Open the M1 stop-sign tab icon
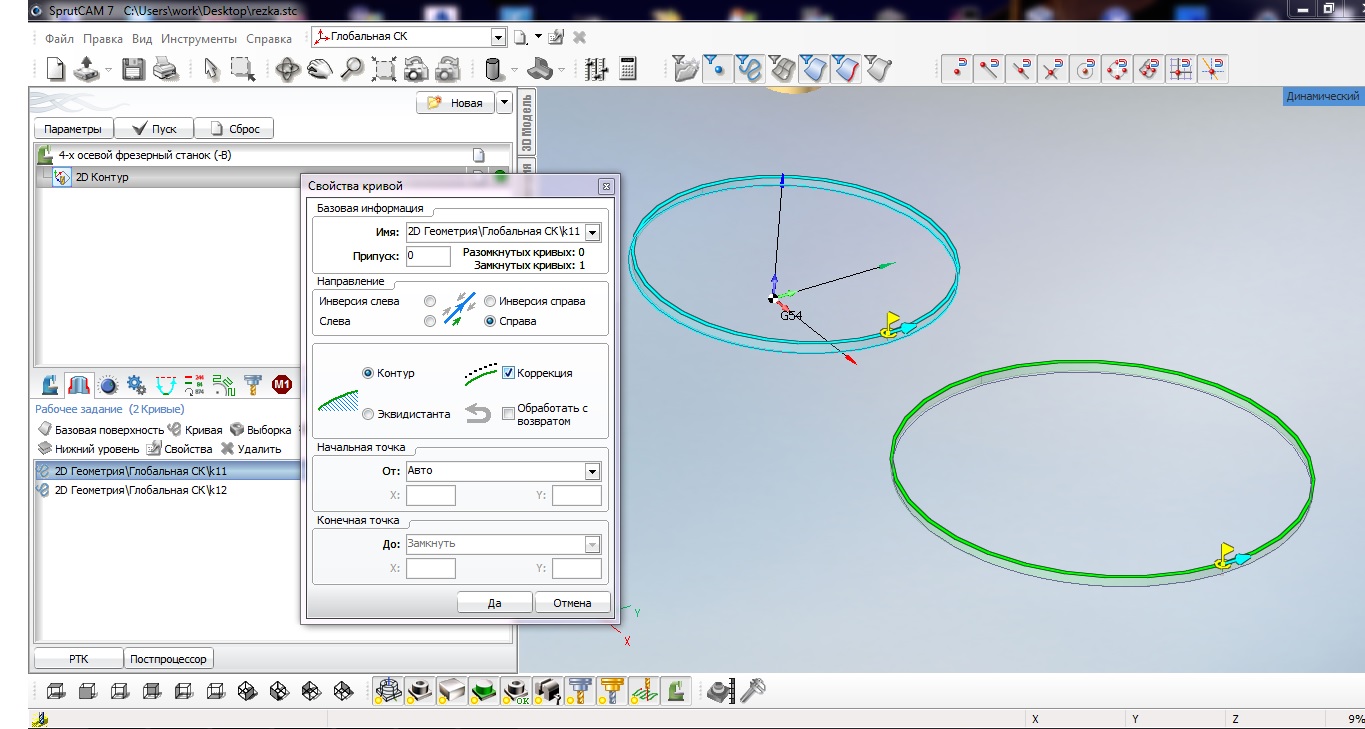The width and height of the screenshot is (1365, 729). coord(282,385)
